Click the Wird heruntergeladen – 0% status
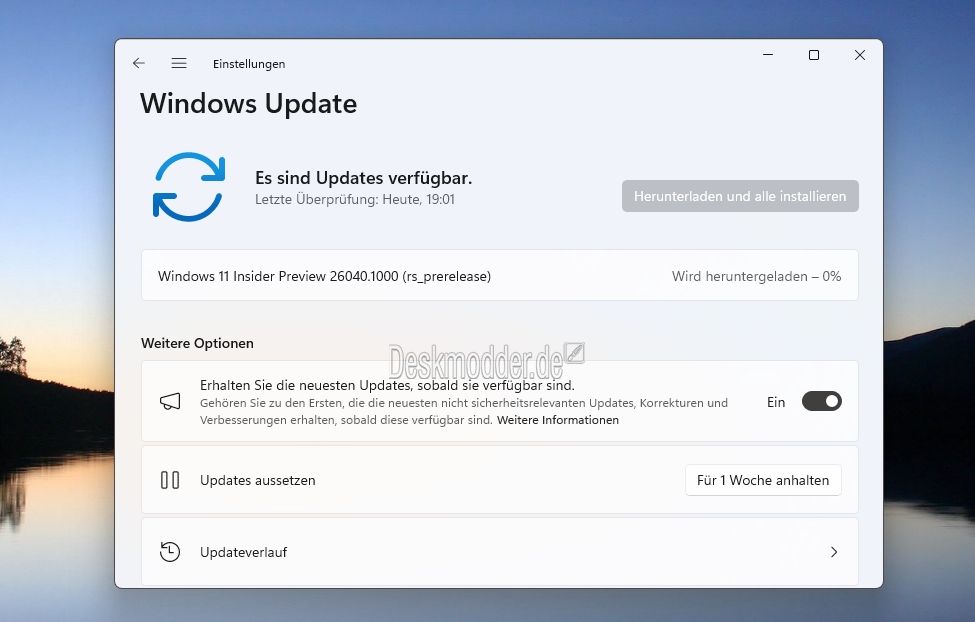The width and height of the screenshot is (975, 622). [x=756, y=276]
